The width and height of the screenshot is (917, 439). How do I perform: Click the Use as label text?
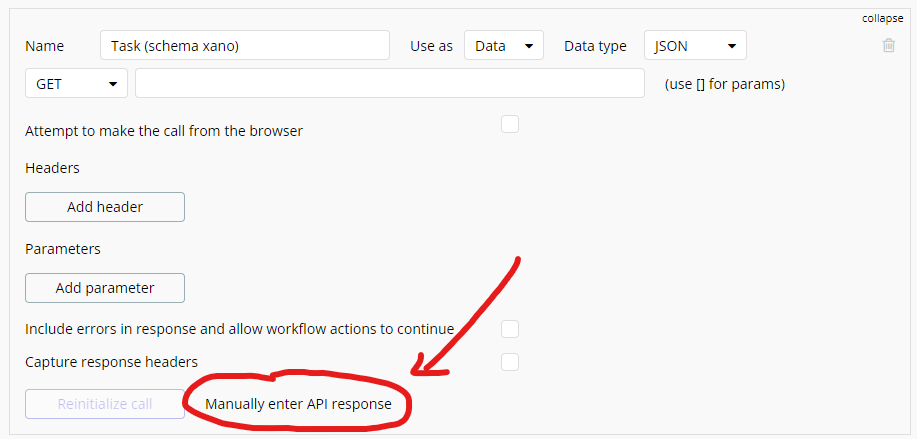point(431,46)
